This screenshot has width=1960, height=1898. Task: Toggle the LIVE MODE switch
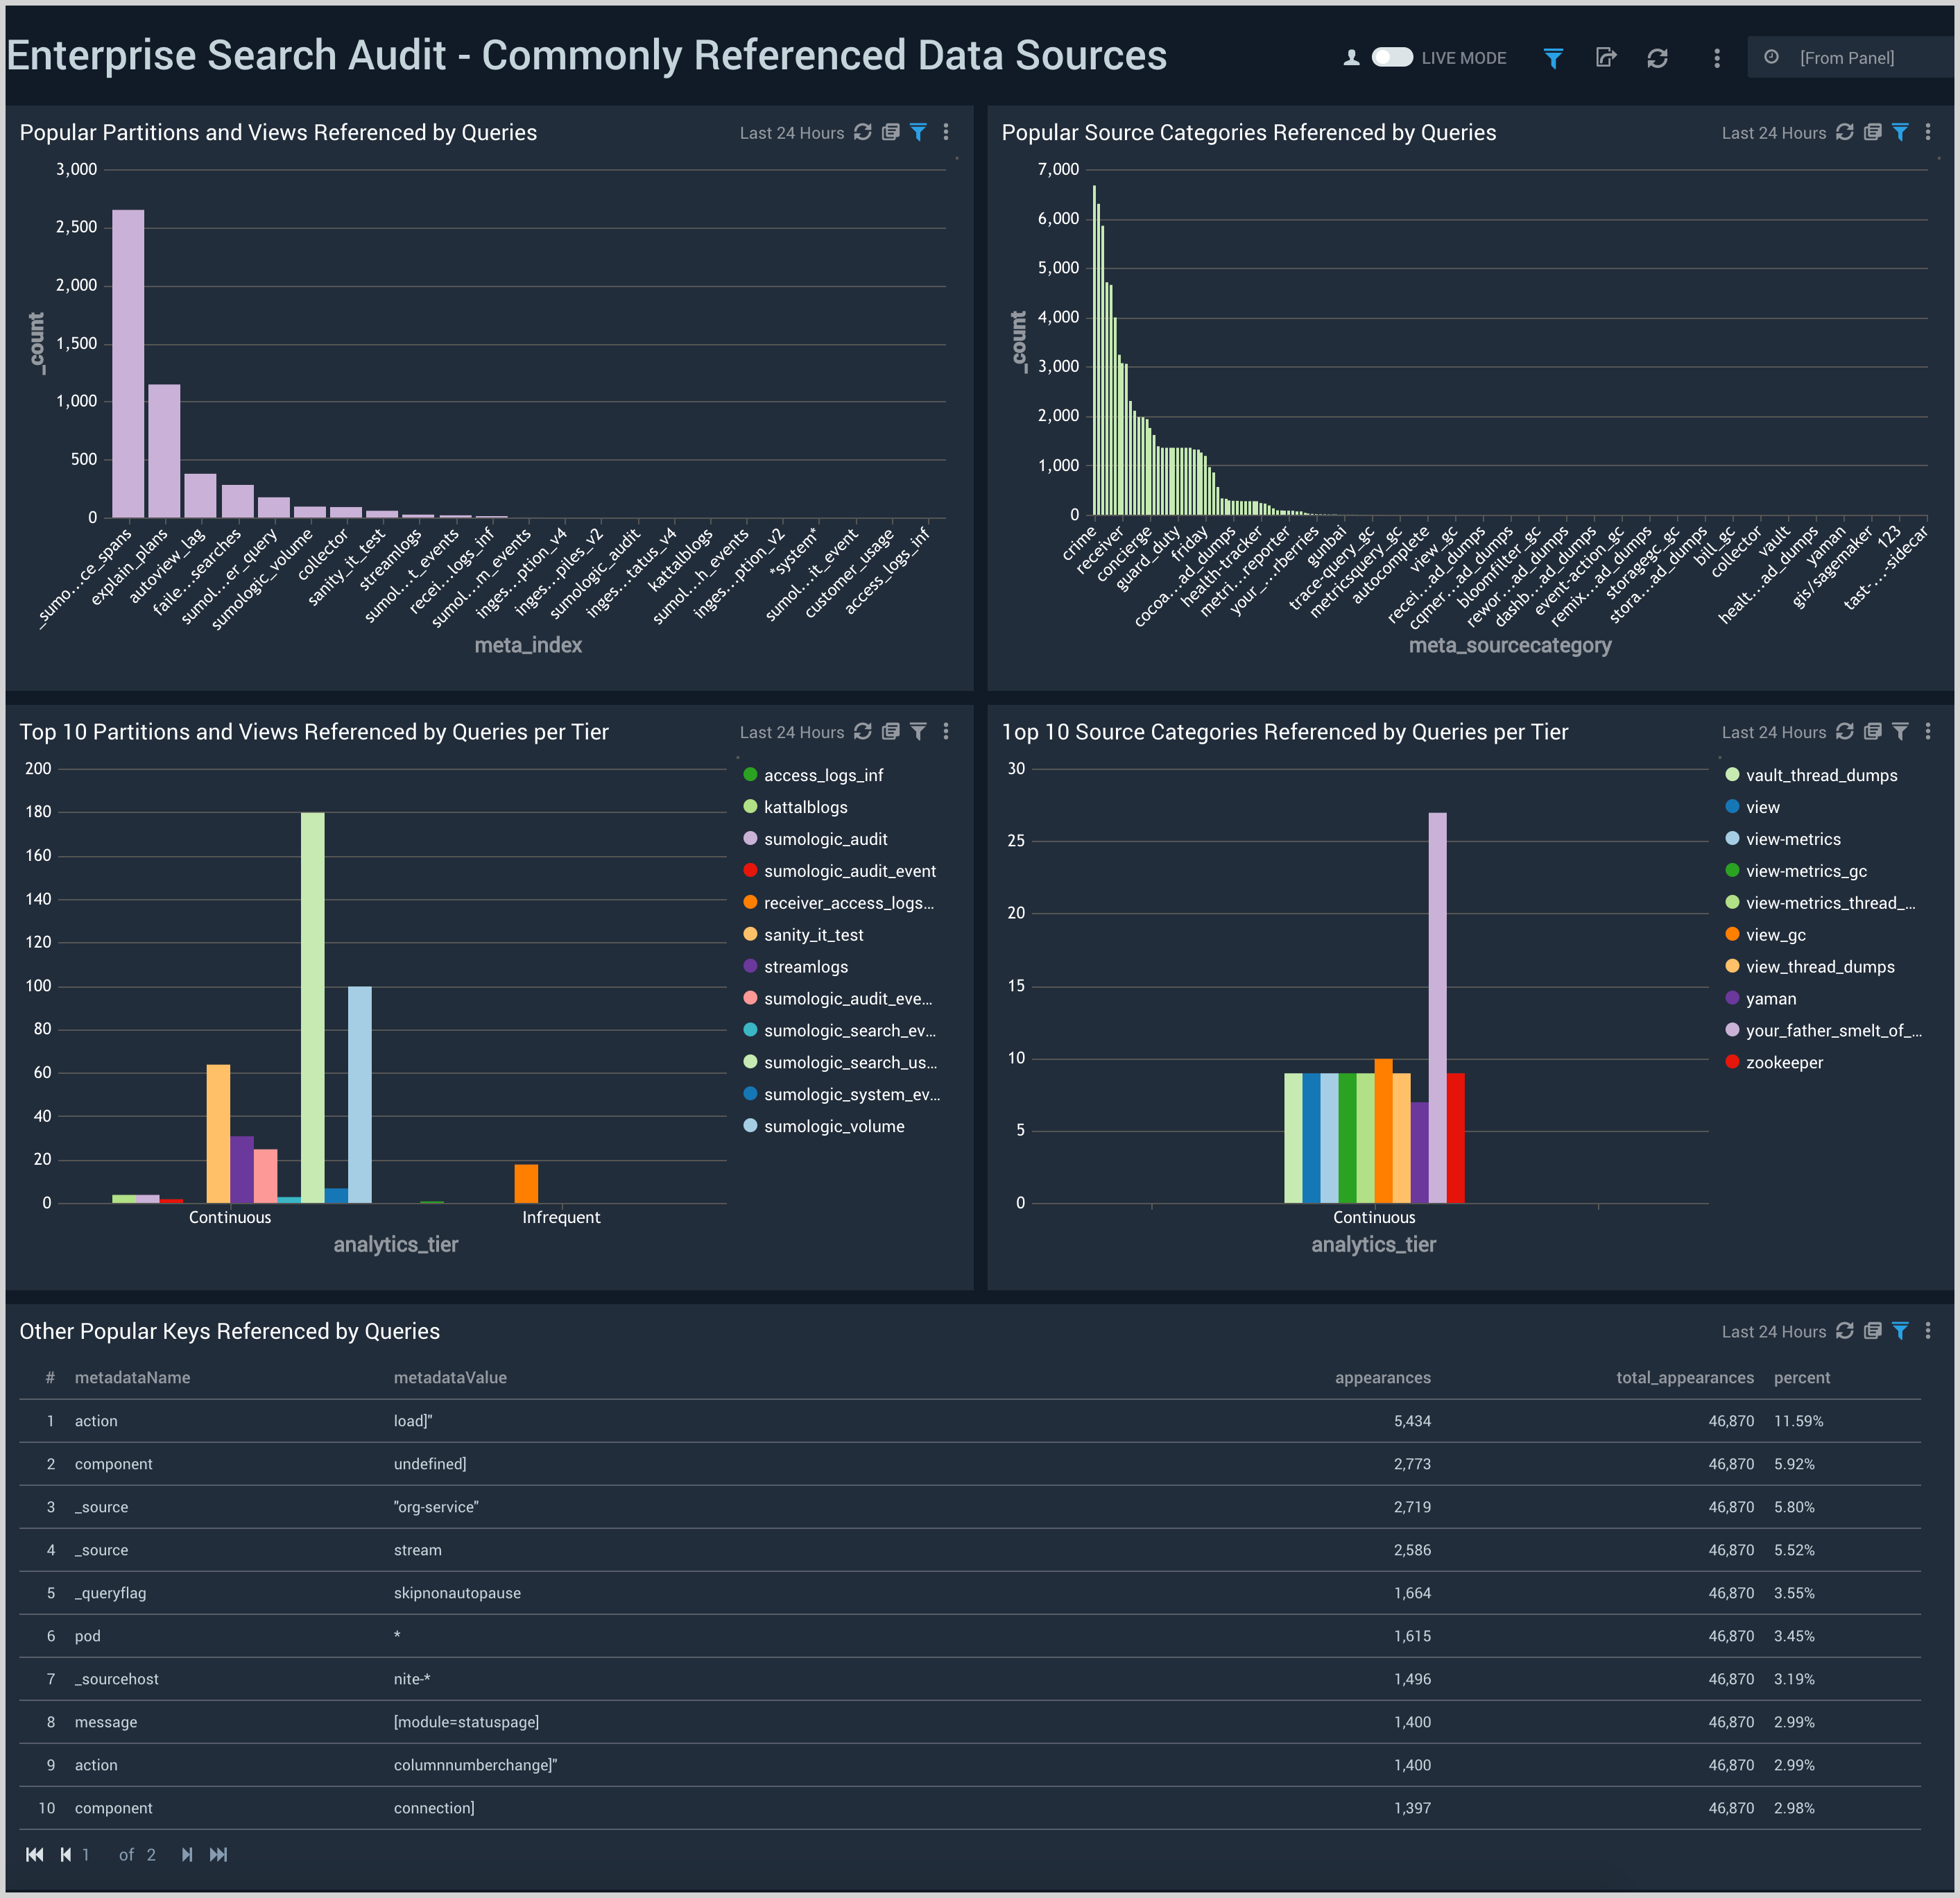pos(1391,57)
